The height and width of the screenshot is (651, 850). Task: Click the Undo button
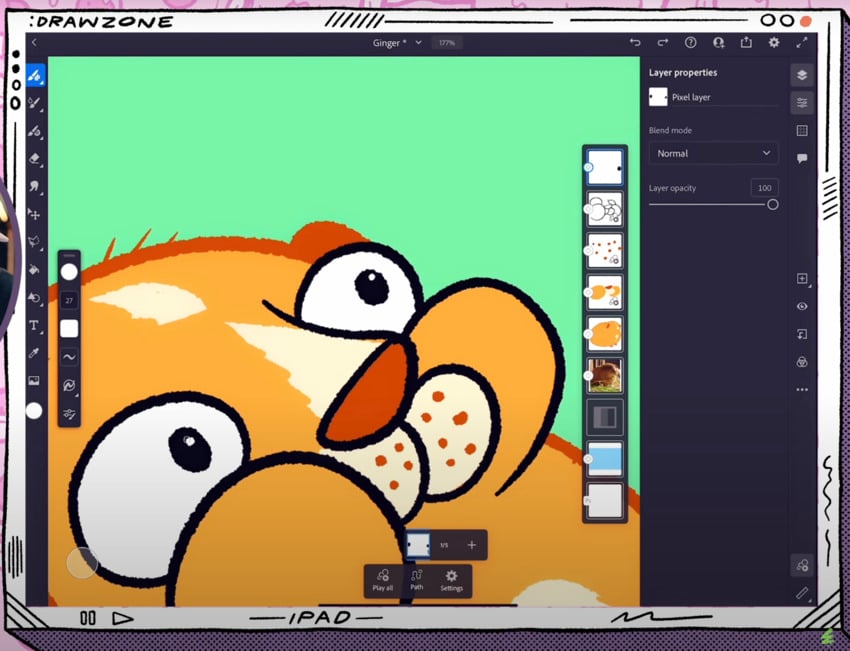pos(637,42)
